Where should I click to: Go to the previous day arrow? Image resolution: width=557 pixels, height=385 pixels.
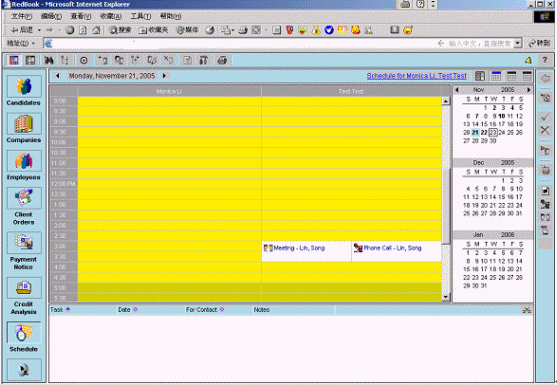[58, 76]
